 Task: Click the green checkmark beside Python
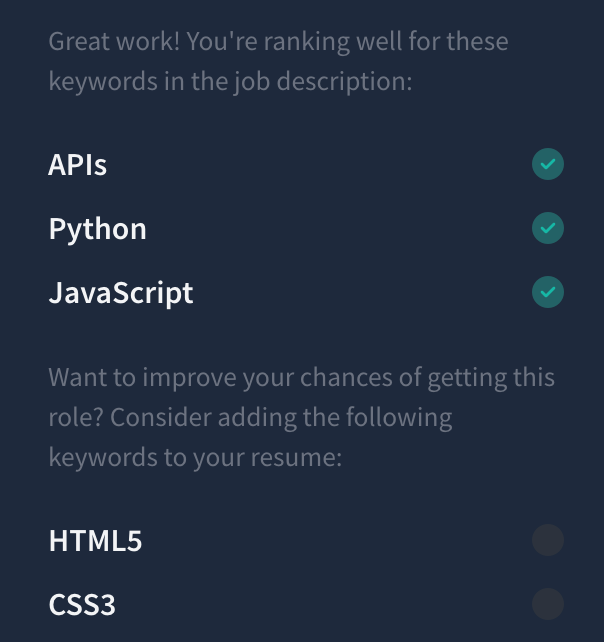[x=547, y=228]
